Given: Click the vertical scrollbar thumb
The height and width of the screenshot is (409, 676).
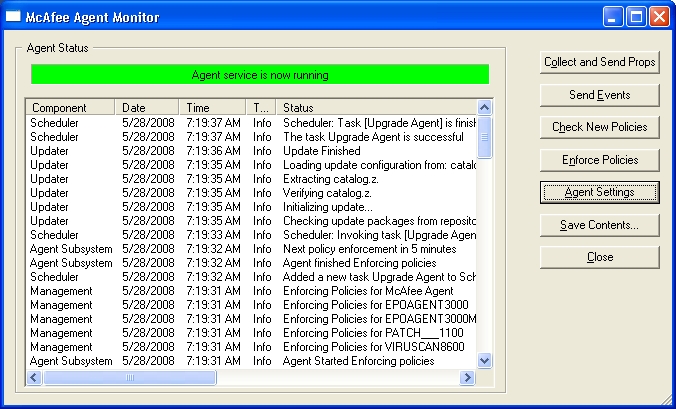Looking at the screenshot, I should 485,137.
